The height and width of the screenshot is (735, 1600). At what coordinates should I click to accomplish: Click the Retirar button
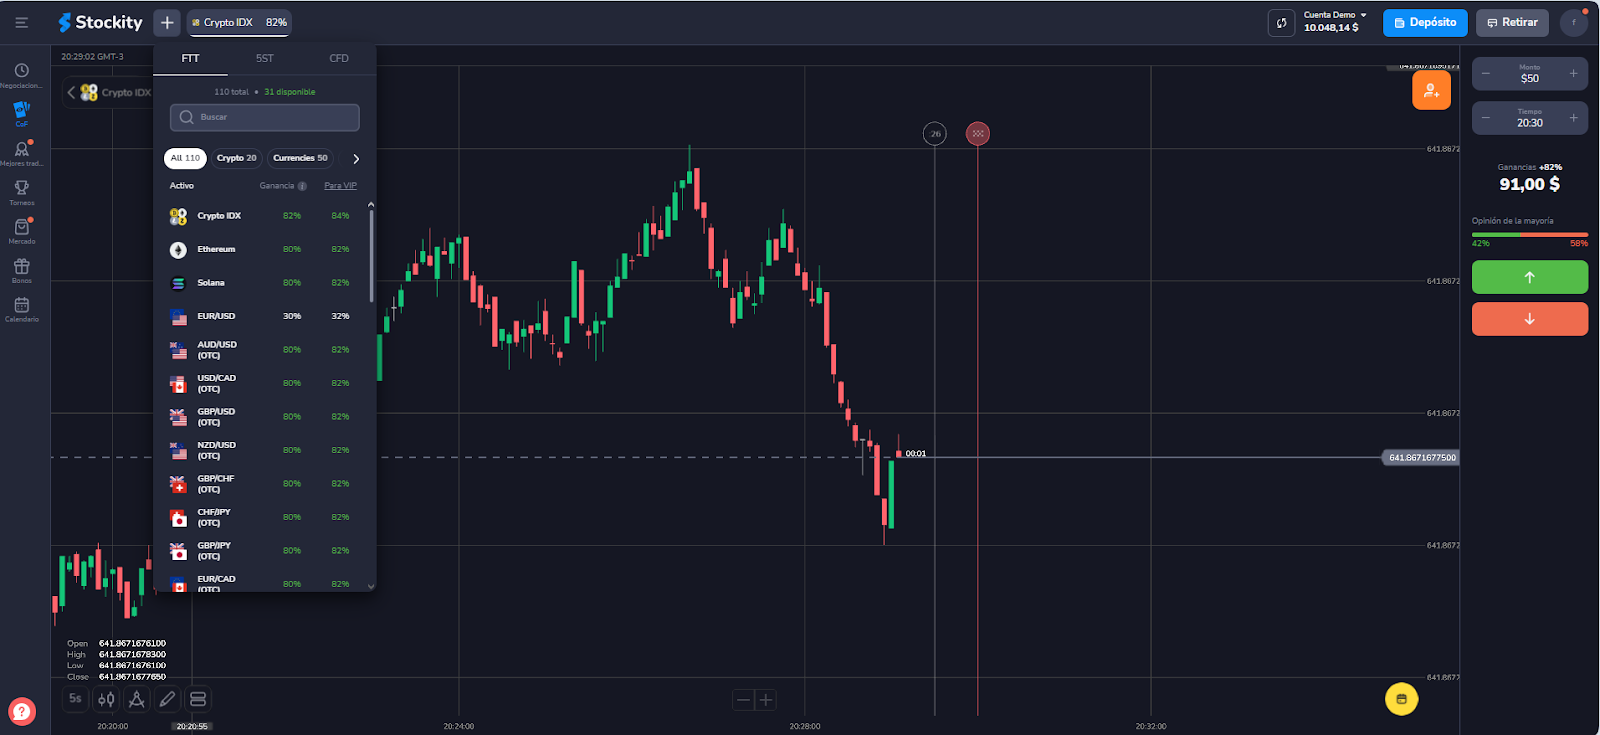(x=1512, y=23)
